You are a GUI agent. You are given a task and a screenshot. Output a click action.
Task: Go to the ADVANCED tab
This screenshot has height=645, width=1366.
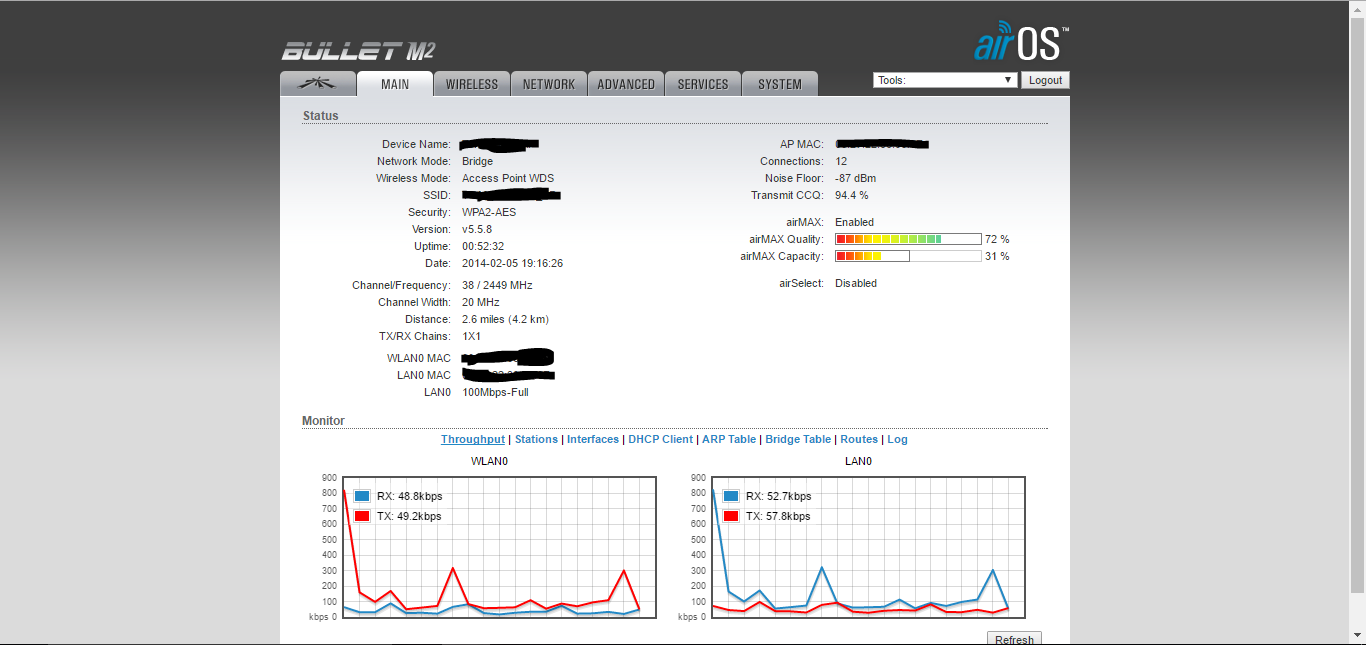click(626, 84)
